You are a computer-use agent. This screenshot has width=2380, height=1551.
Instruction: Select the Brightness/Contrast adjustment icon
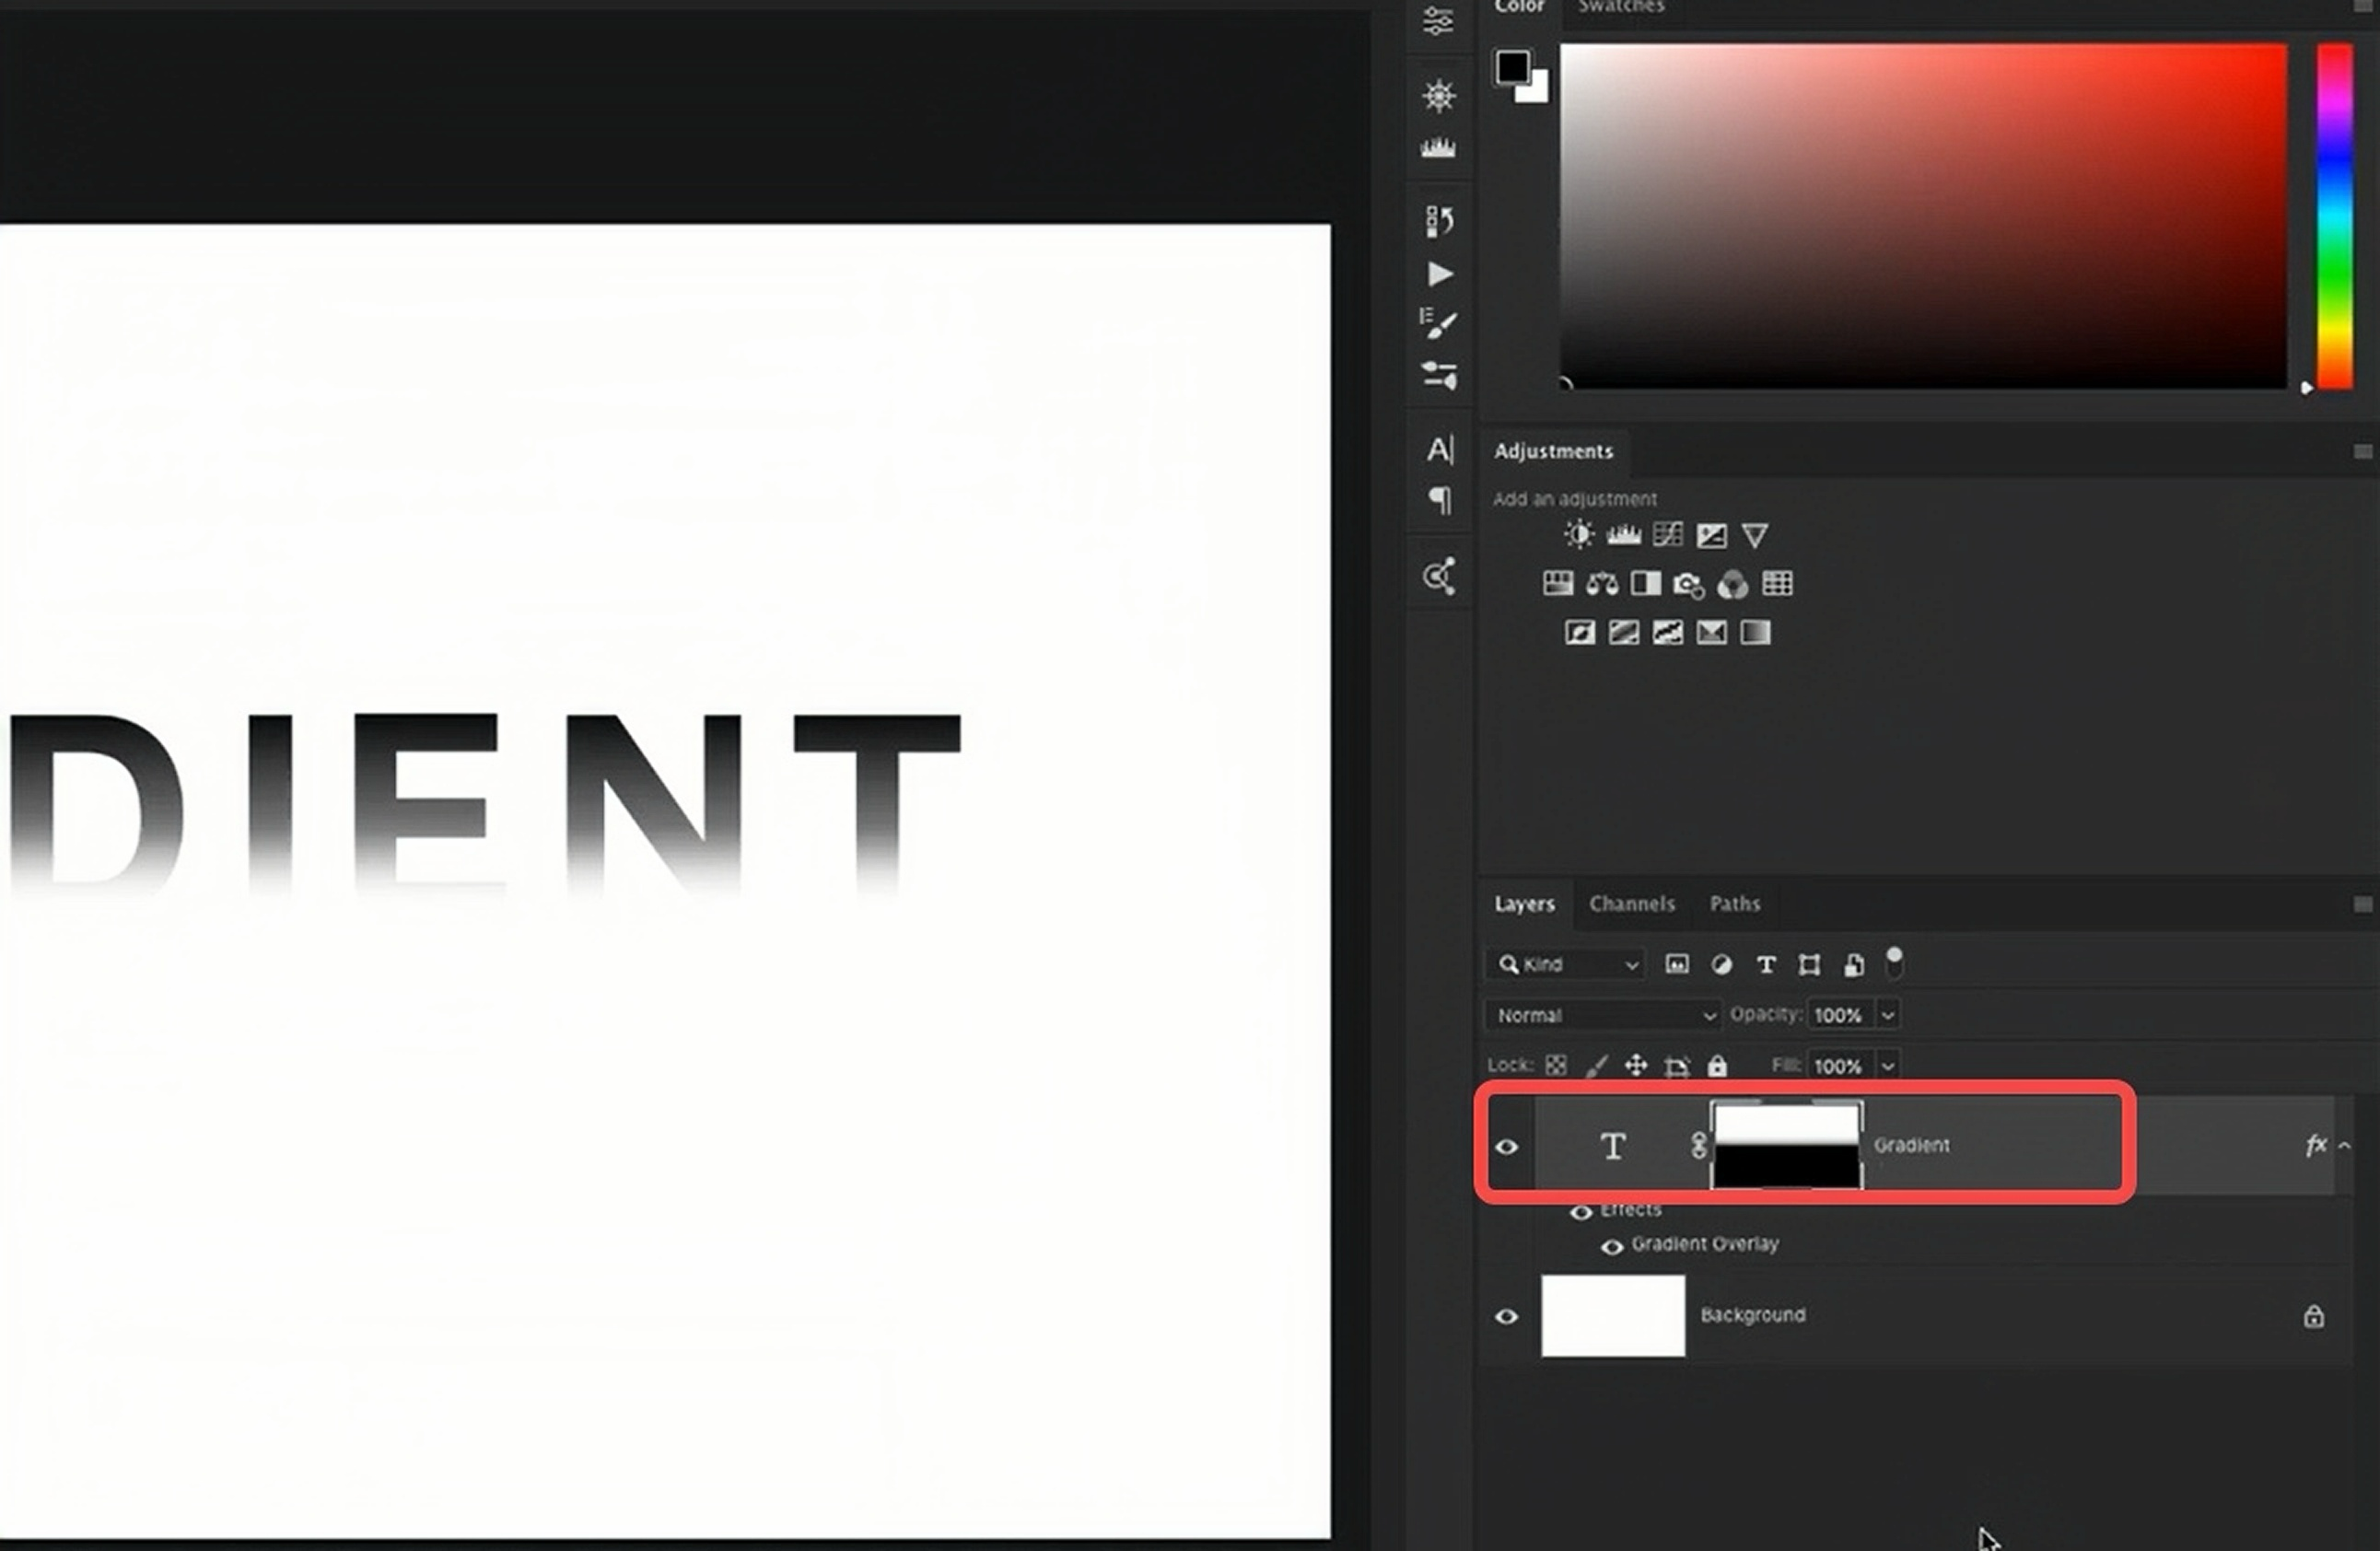(1578, 534)
